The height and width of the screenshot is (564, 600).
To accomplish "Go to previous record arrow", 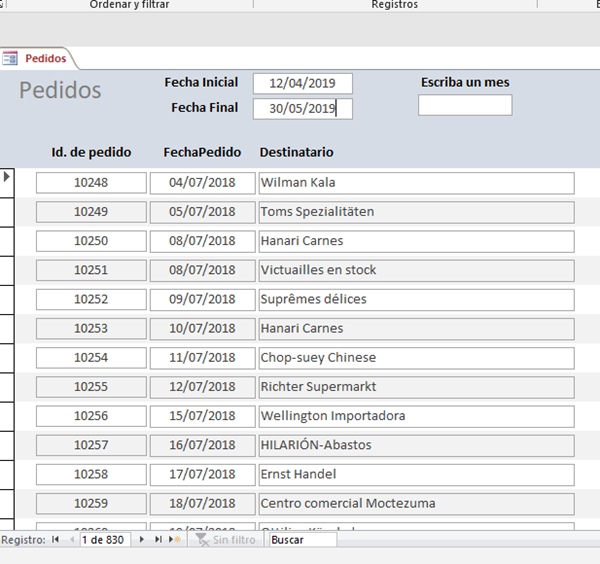I will (72, 540).
